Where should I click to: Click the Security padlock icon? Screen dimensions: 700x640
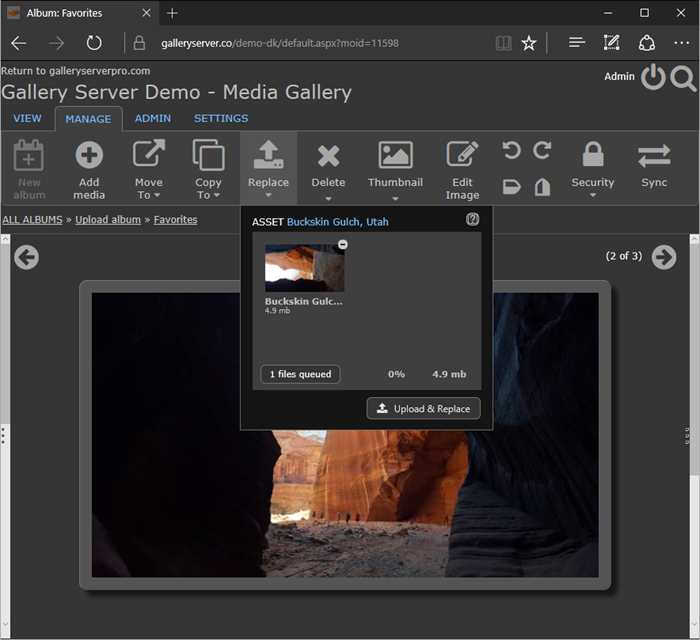click(593, 154)
